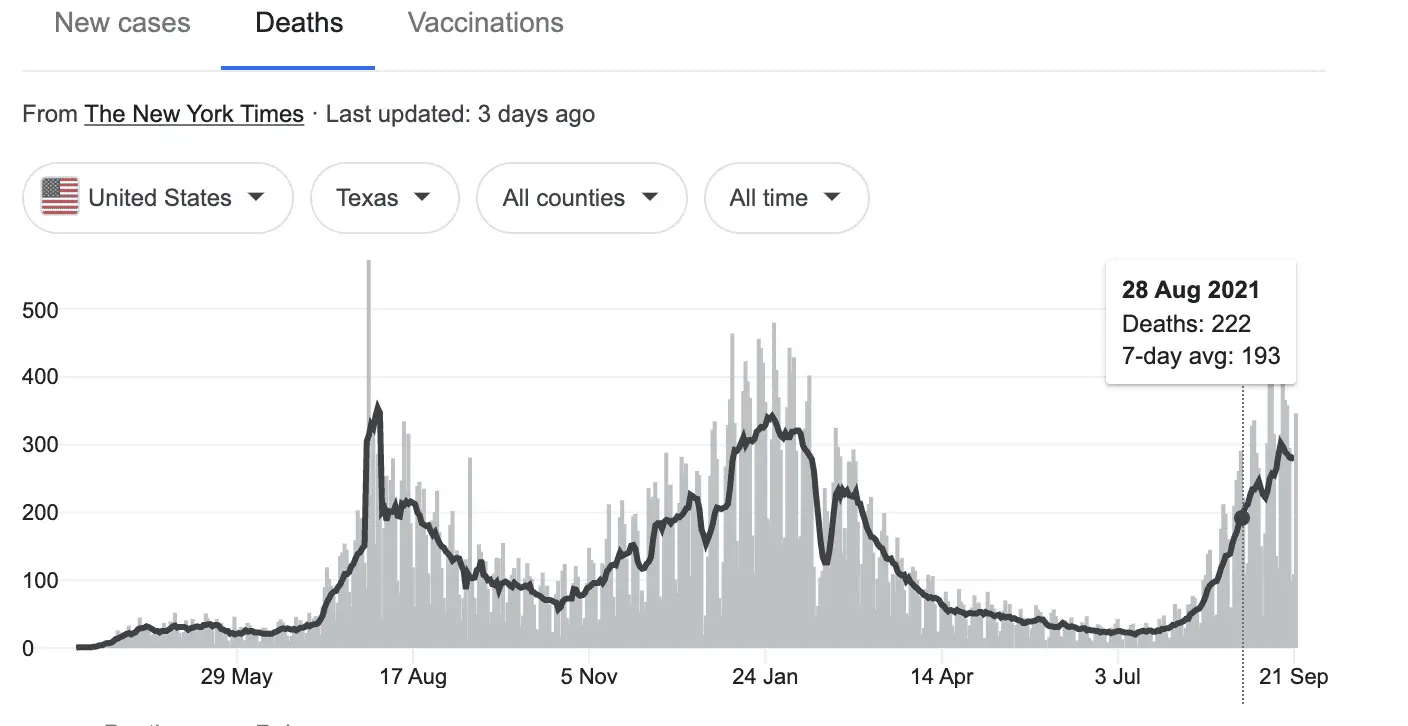The height and width of the screenshot is (726, 1408).
Task: Open the Vaccinations tab
Action: 485,24
